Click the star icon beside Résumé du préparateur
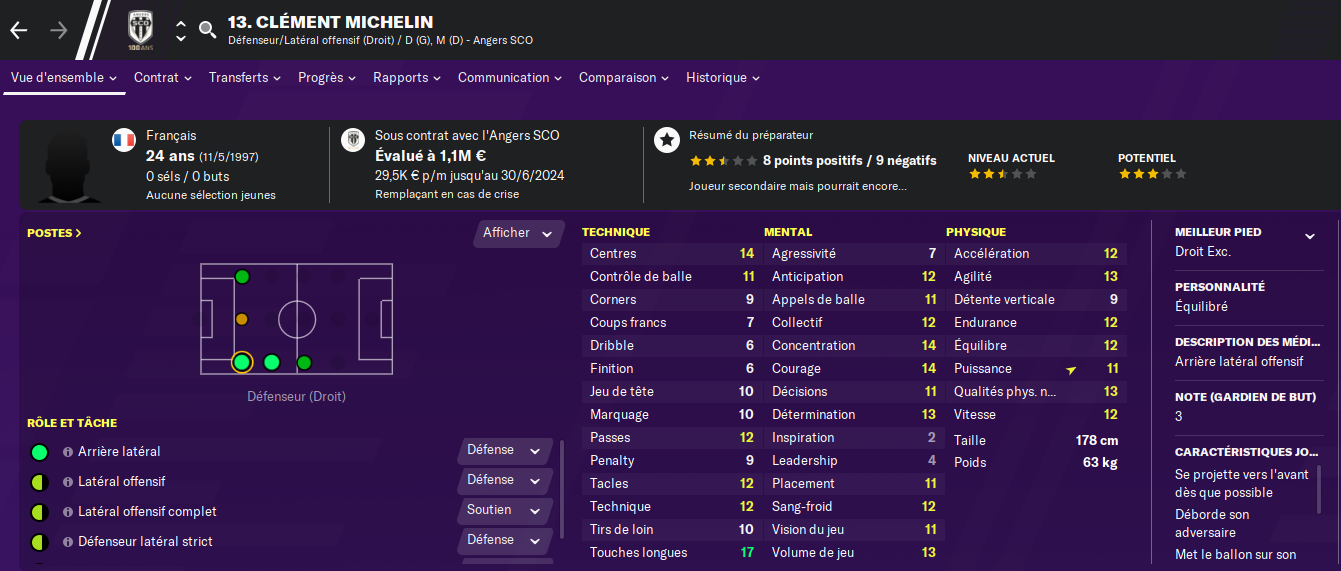The height and width of the screenshot is (571, 1341). point(667,141)
